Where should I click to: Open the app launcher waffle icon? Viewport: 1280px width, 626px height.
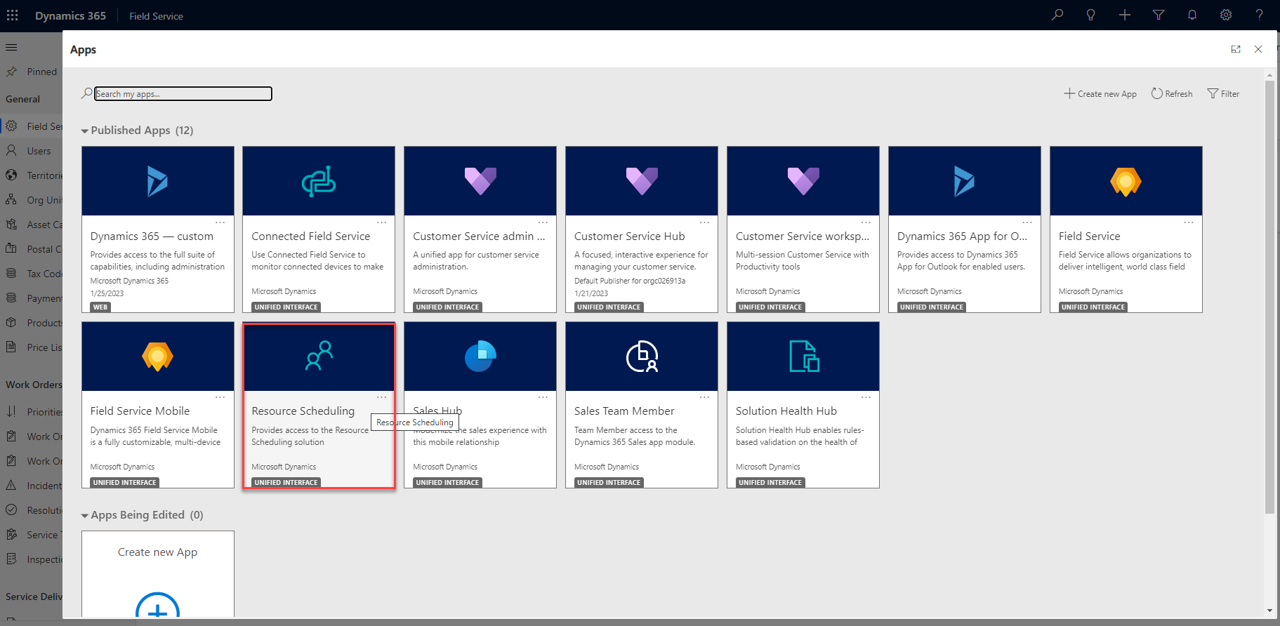(13, 15)
